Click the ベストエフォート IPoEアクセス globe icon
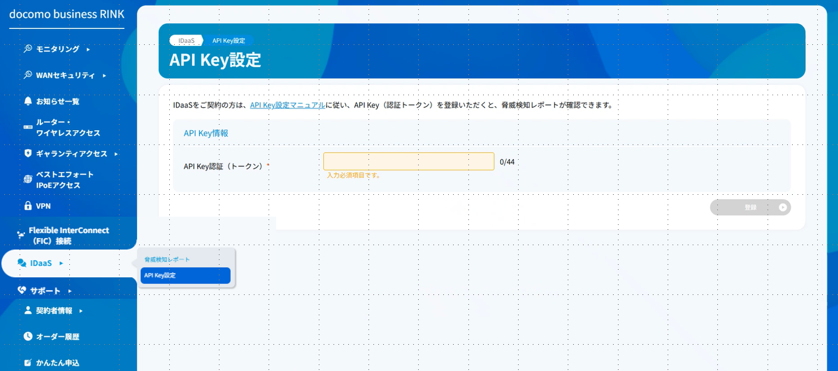The width and height of the screenshot is (838, 371). point(28,180)
